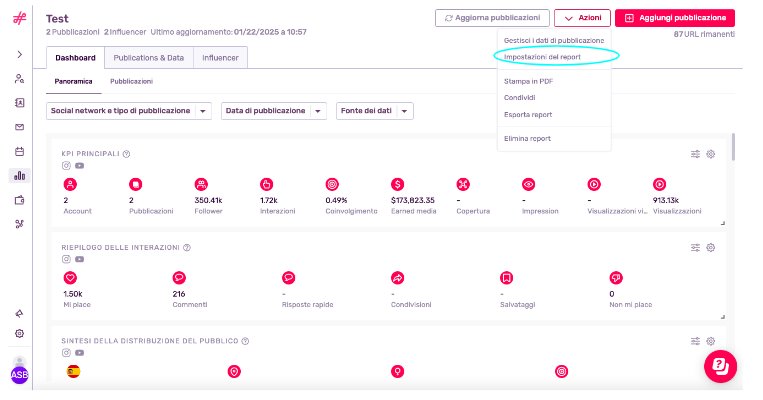Screen dimensions: 763x400
Task: Open the mail envelope sidebar icon
Action: tap(19, 127)
